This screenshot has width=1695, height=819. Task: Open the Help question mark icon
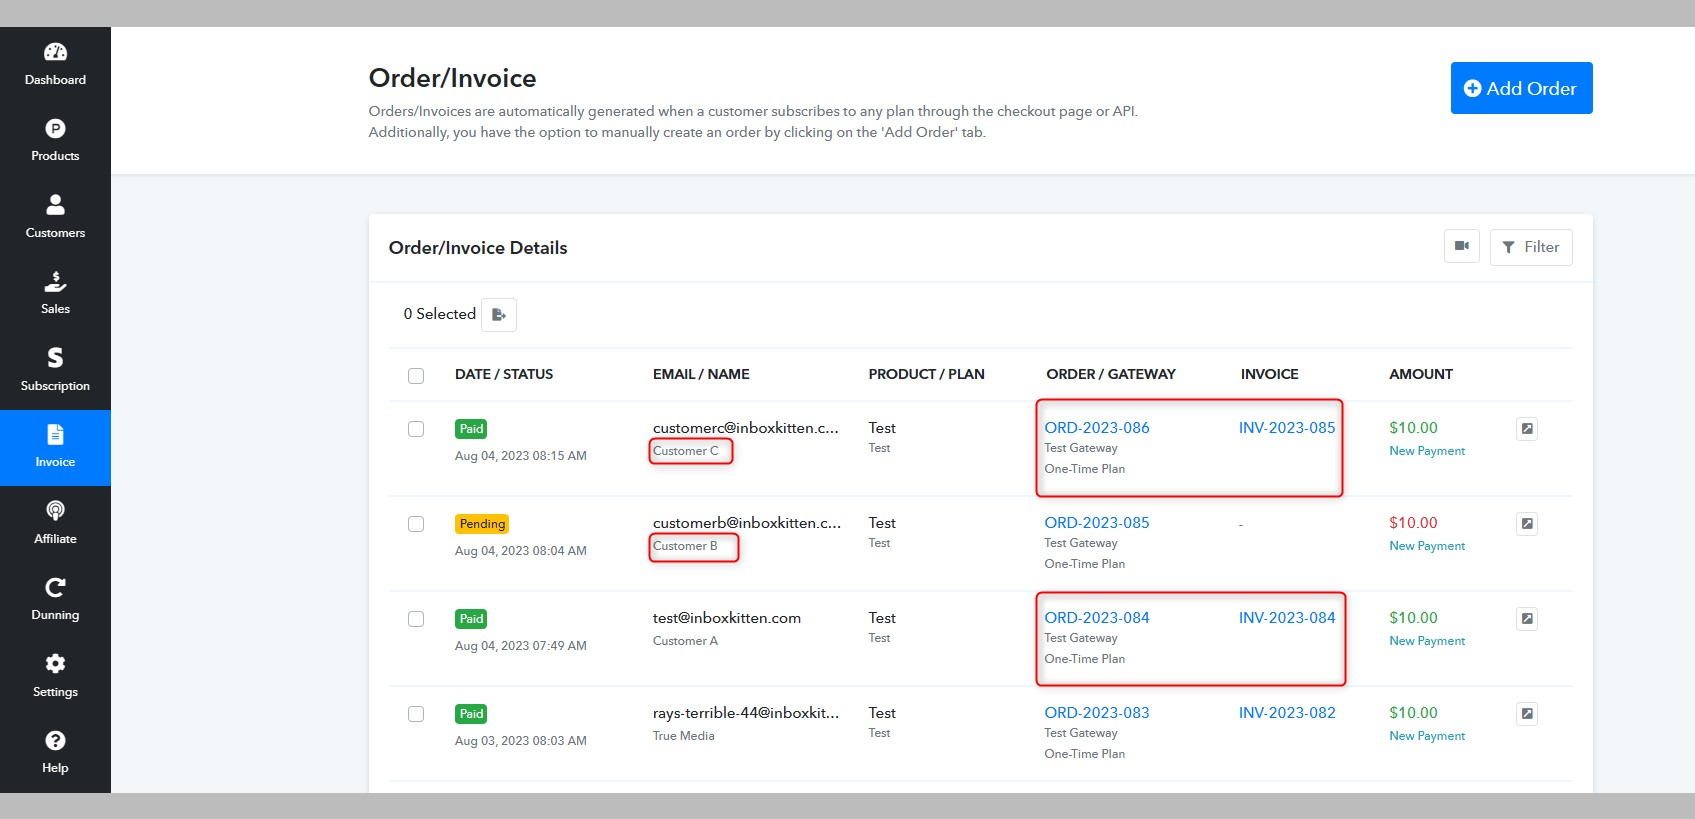point(55,740)
